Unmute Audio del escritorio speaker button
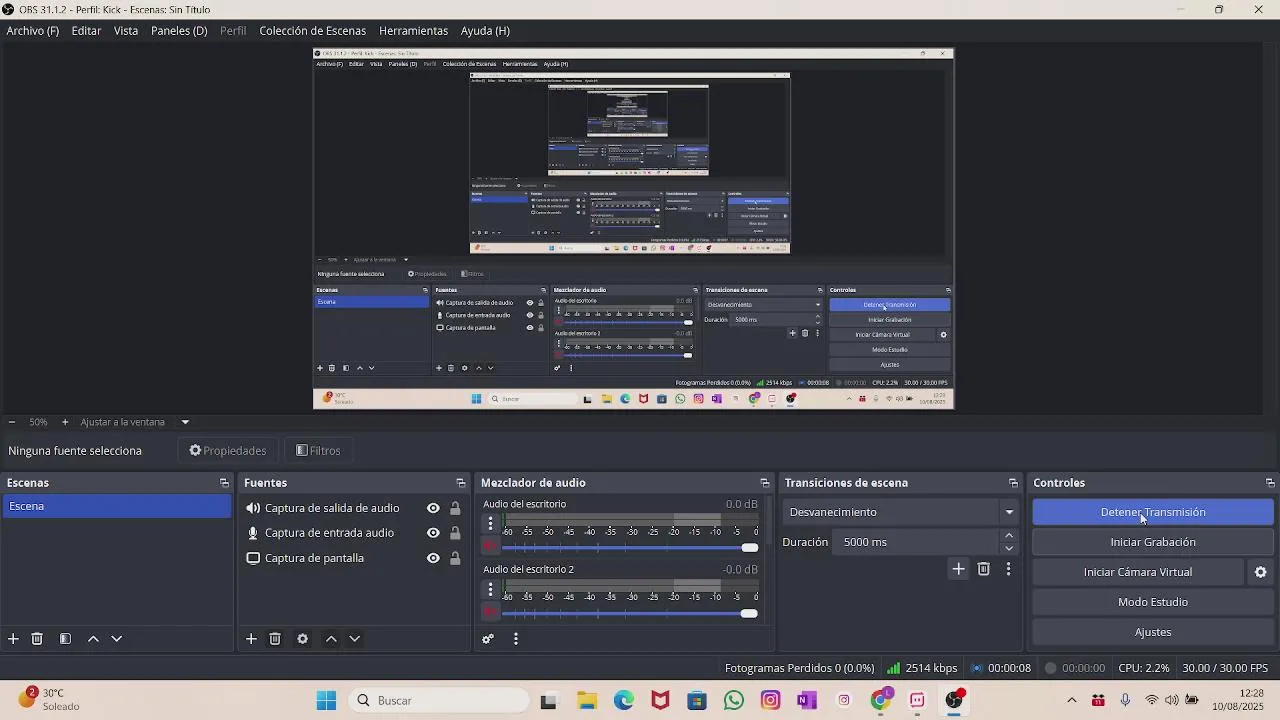The height and width of the screenshot is (720, 1280). pyautogui.click(x=490, y=546)
